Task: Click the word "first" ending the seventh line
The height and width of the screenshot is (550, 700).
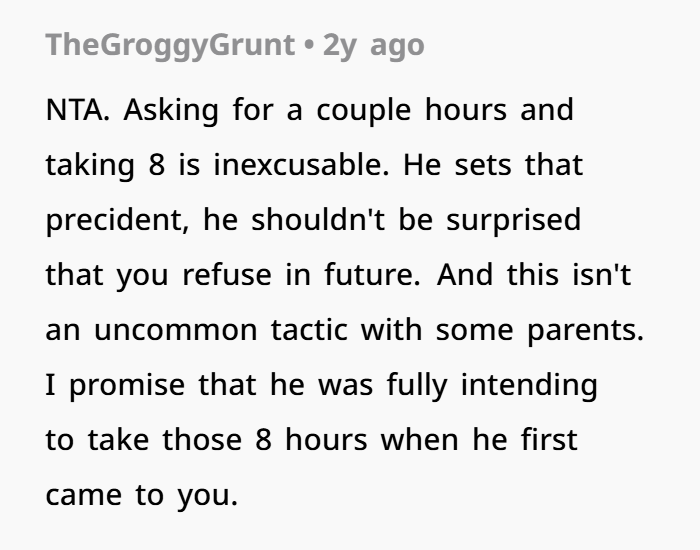Action: tap(549, 440)
